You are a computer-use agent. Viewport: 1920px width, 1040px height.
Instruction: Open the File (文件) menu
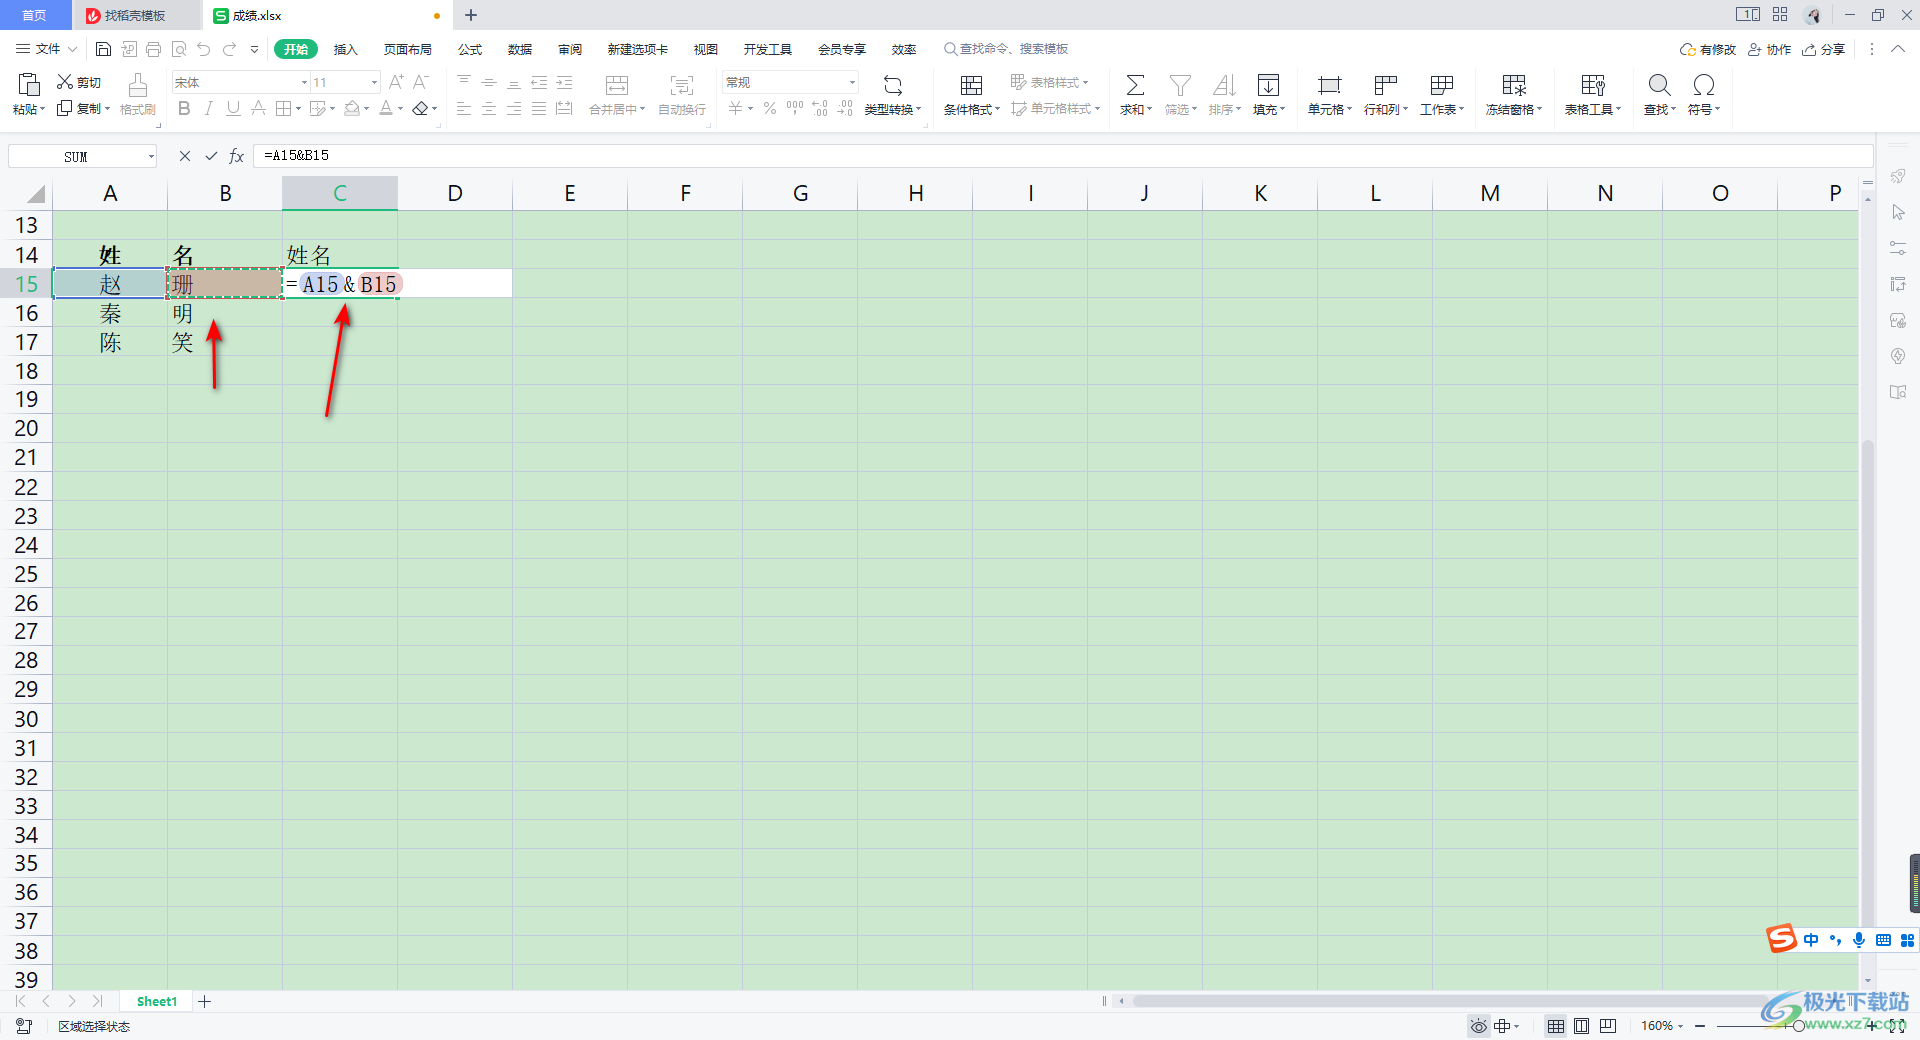coord(47,49)
